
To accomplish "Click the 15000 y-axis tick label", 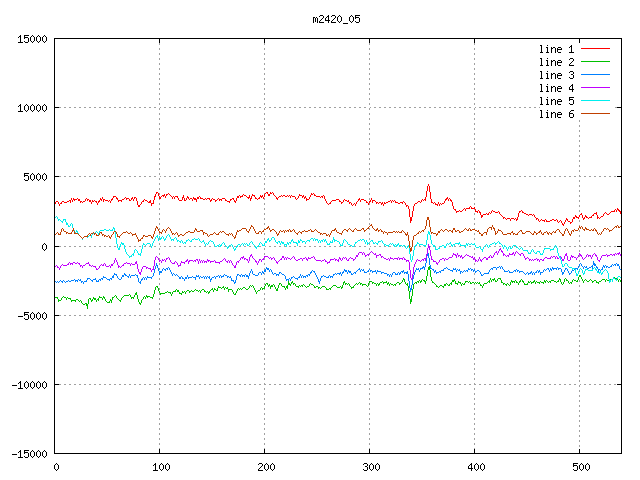I will [x=30, y=39].
